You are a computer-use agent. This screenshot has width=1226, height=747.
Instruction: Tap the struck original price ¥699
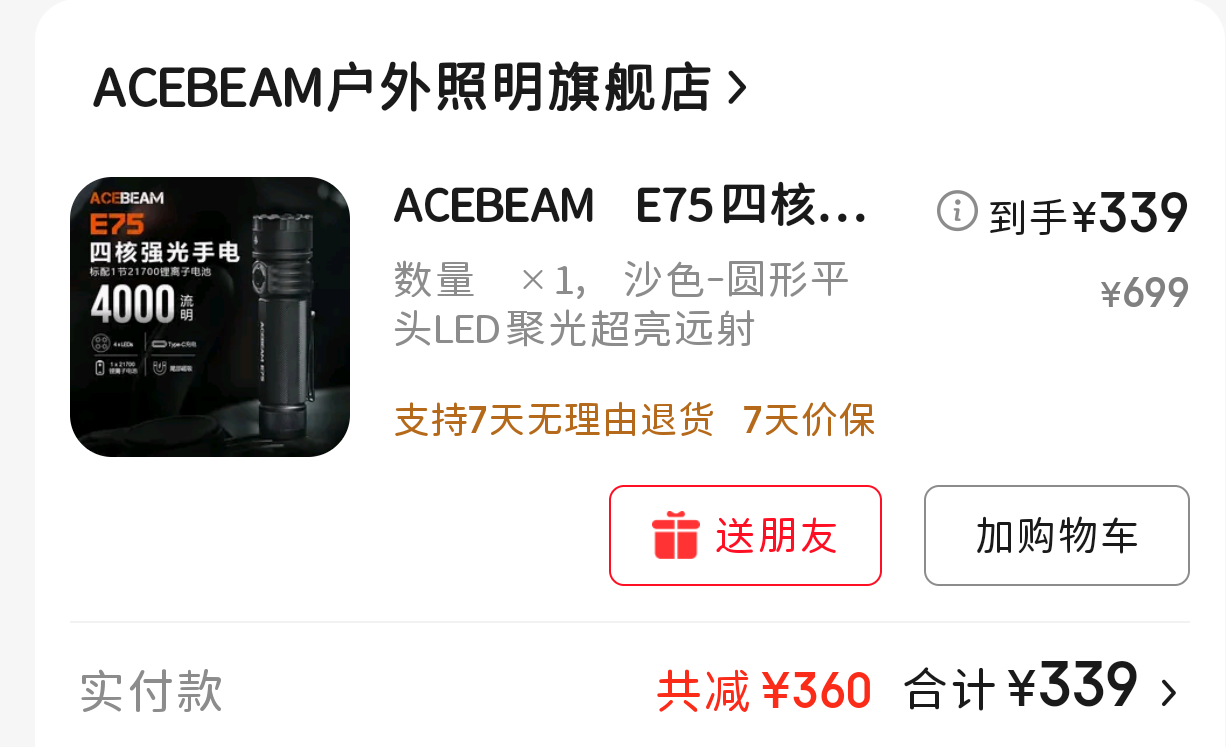coord(1144,293)
